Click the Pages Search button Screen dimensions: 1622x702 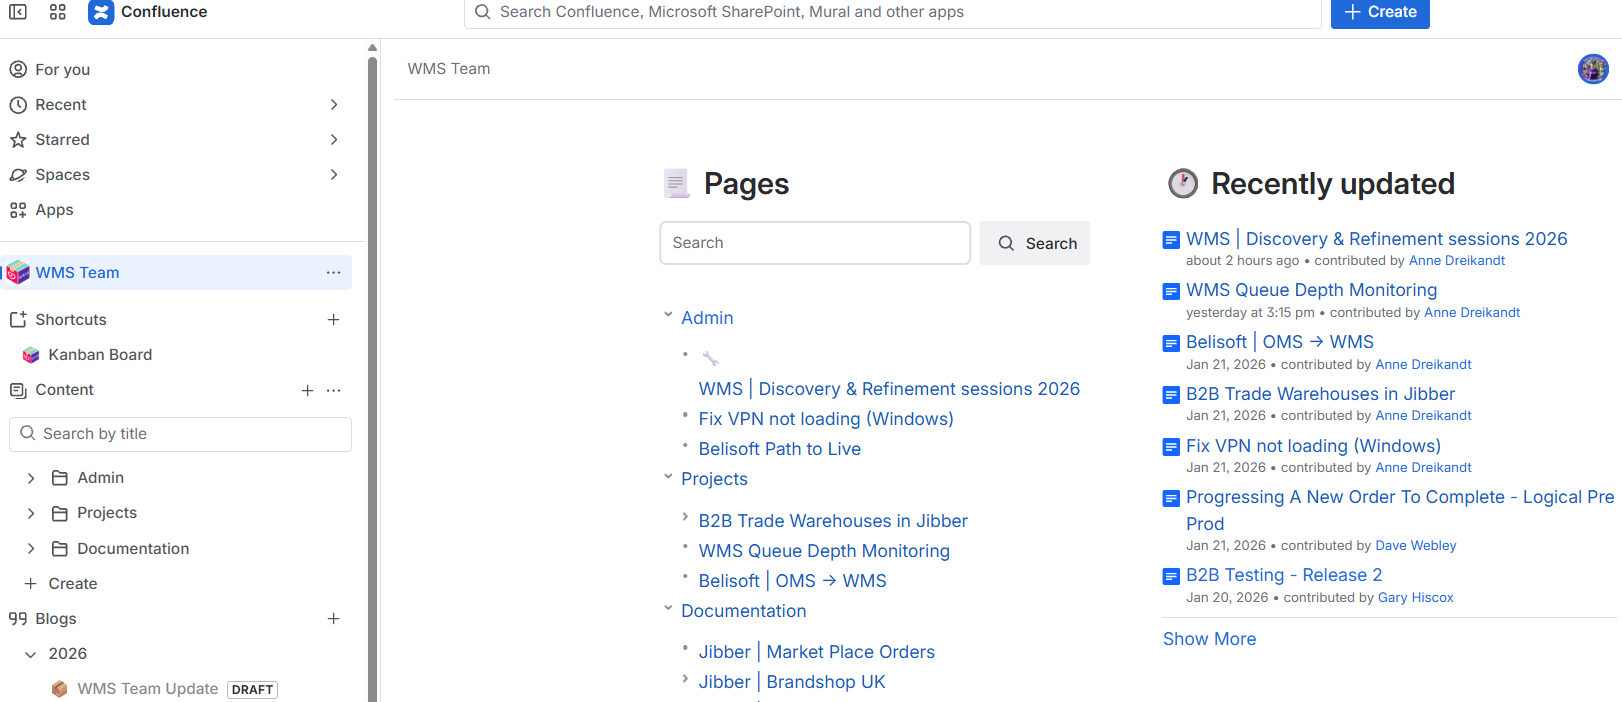click(1035, 243)
